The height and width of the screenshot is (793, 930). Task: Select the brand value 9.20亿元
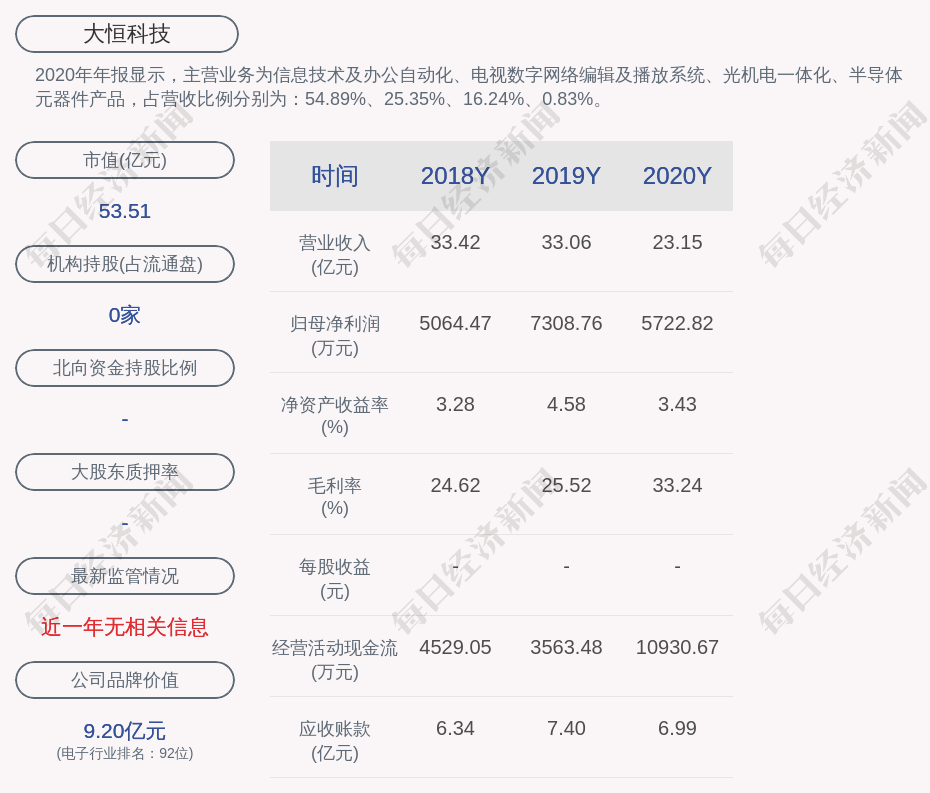click(125, 731)
